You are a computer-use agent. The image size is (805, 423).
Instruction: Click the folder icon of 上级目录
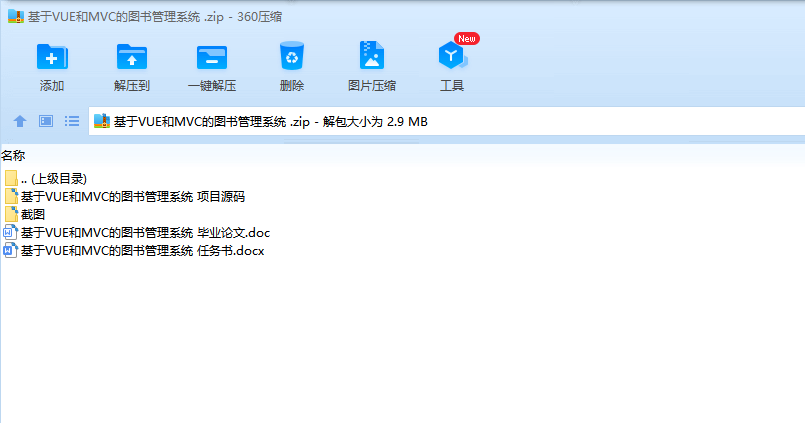click(11, 179)
